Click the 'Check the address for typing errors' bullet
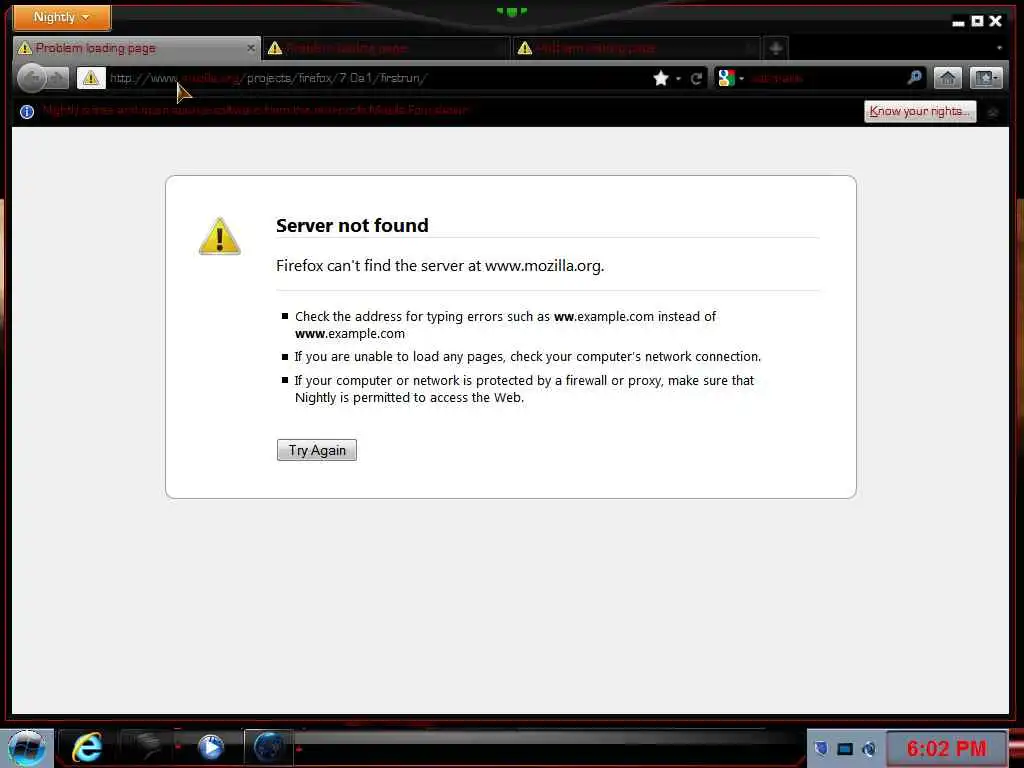 pos(505,325)
